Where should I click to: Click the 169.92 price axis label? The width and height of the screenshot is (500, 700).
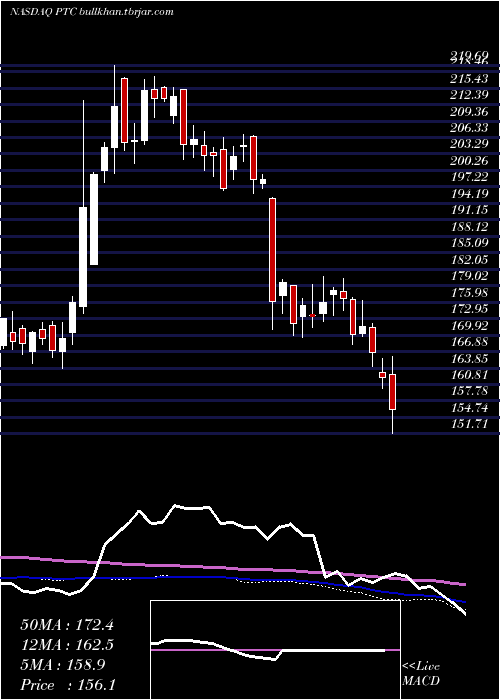[x=469, y=326]
